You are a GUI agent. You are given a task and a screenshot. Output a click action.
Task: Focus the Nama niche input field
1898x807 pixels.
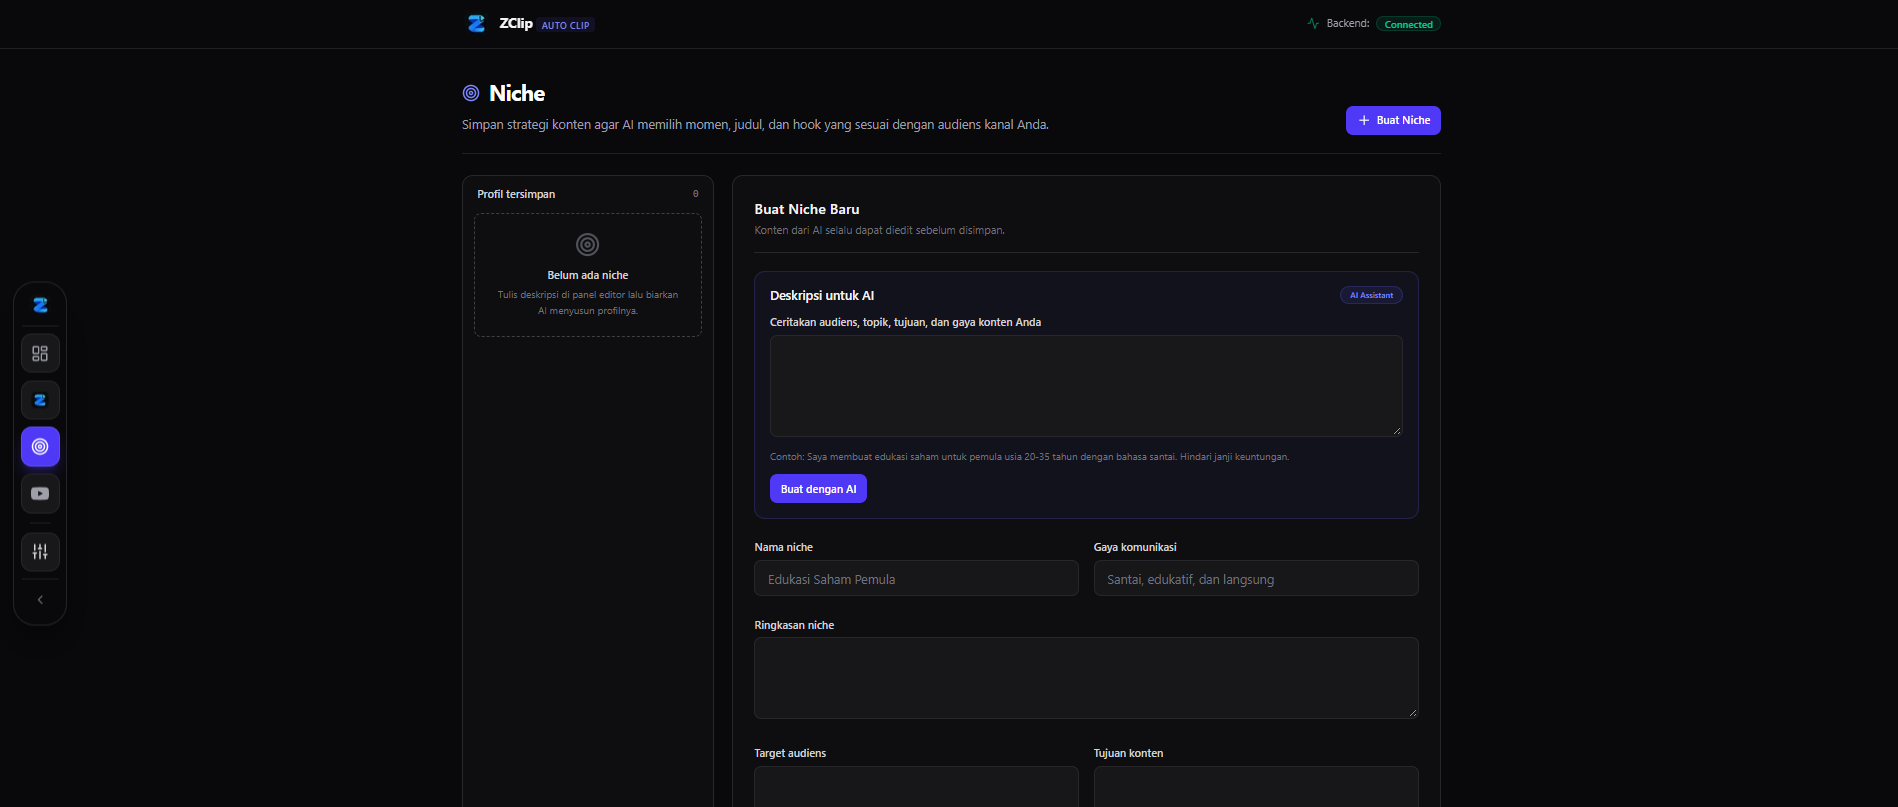(x=916, y=579)
